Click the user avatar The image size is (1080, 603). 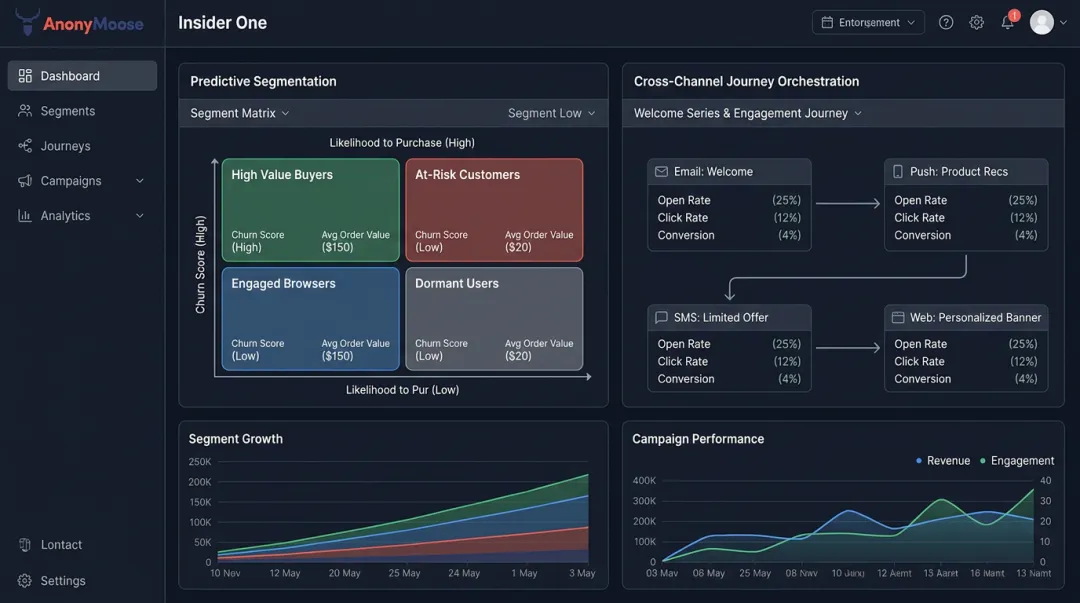(1041, 22)
